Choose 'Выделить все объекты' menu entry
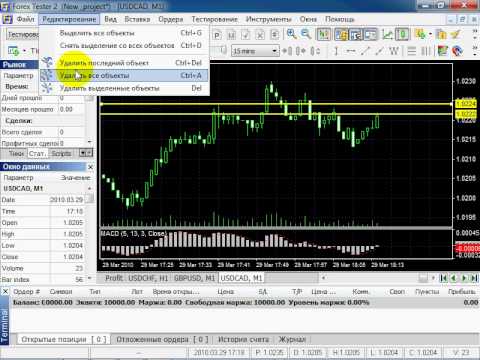This screenshot has width=480, height=360. click(125, 33)
